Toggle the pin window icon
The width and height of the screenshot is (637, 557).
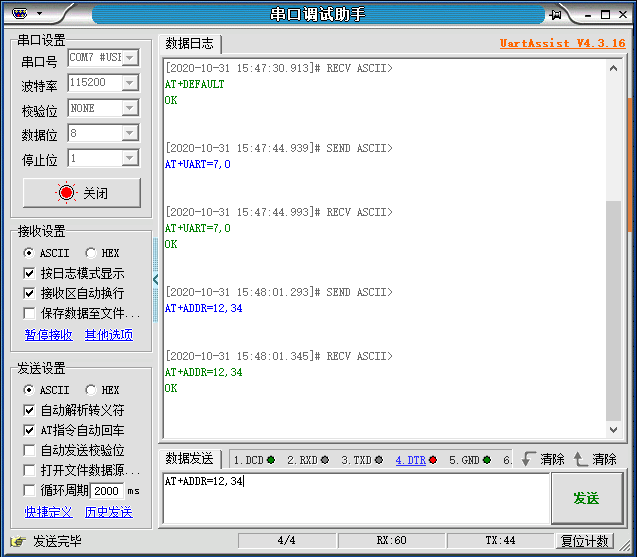[x=555, y=15]
